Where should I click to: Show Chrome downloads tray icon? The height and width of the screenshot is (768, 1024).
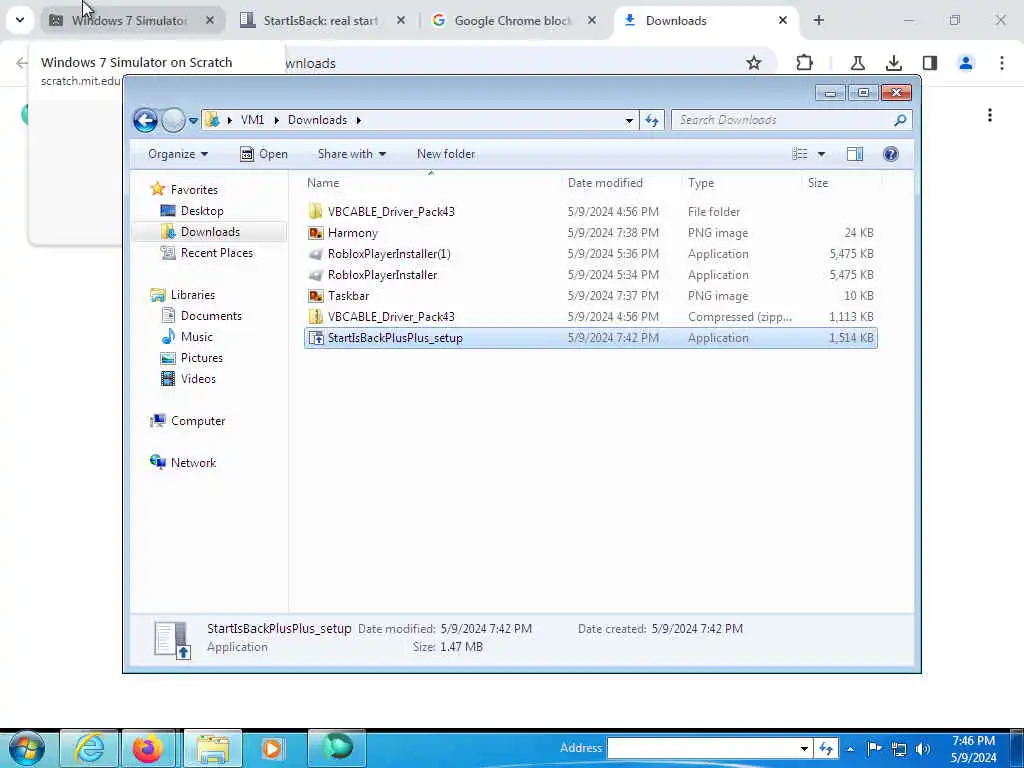pos(893,63)
